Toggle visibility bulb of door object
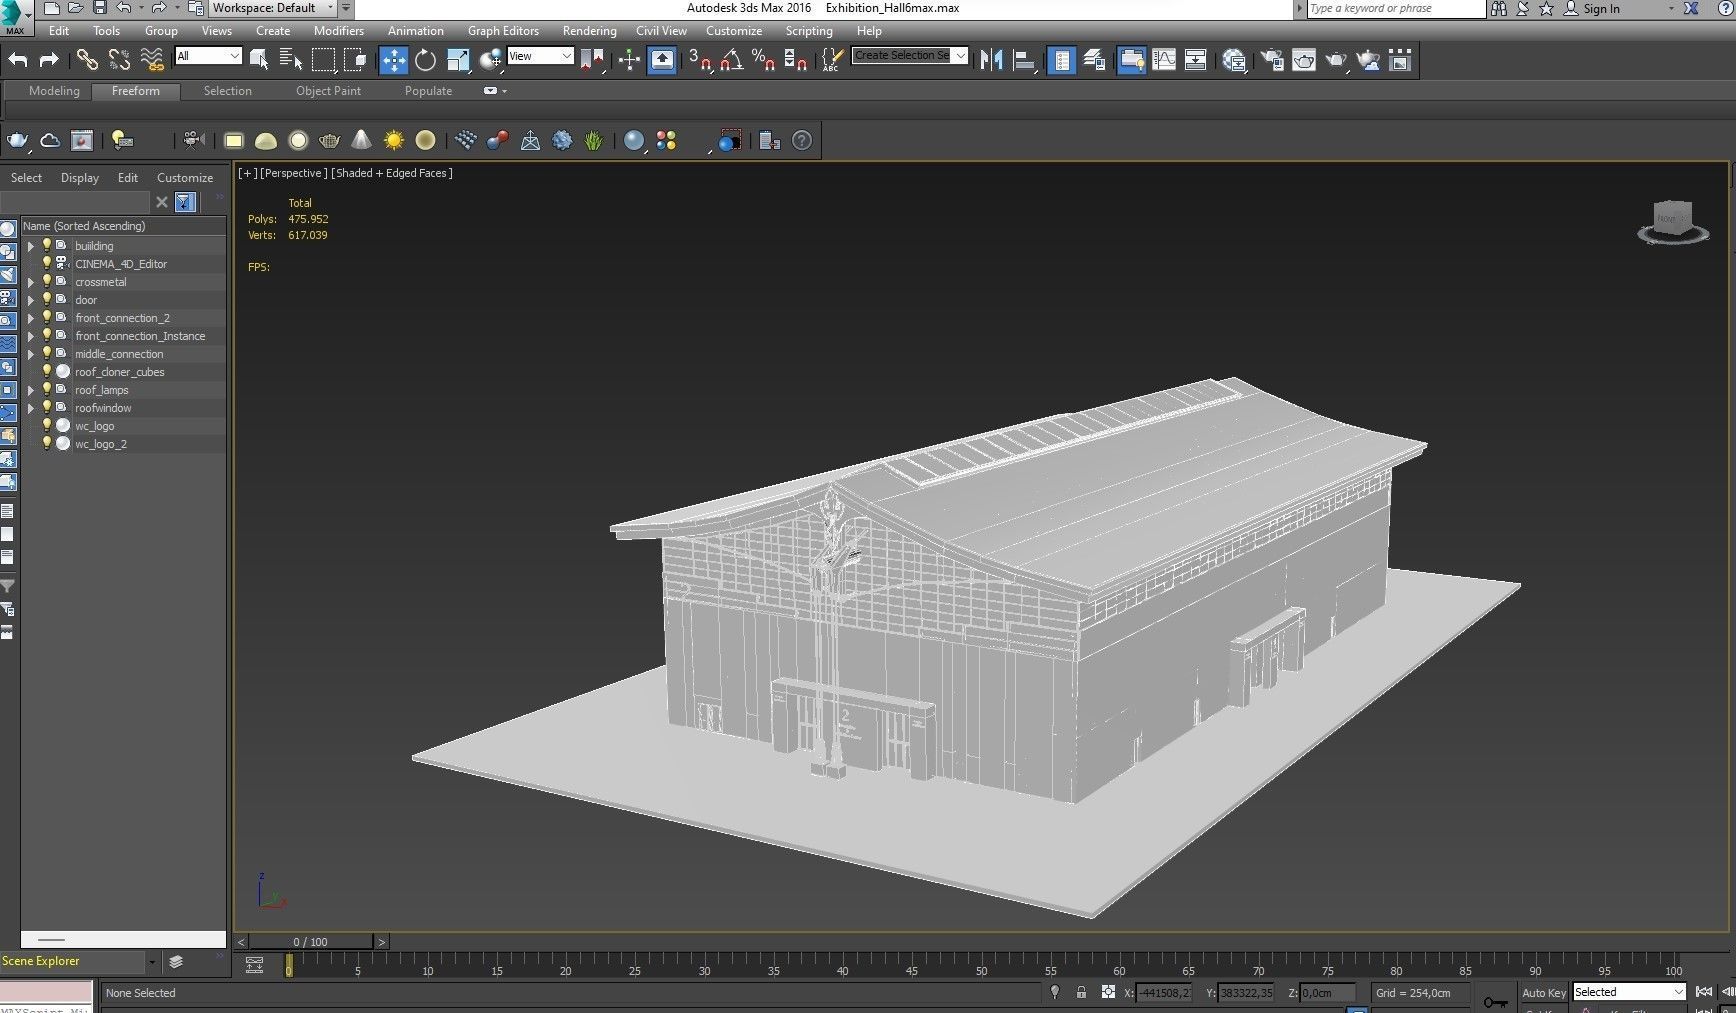This screenshot has height=1013, width=1736. click(x=46, y=299)
